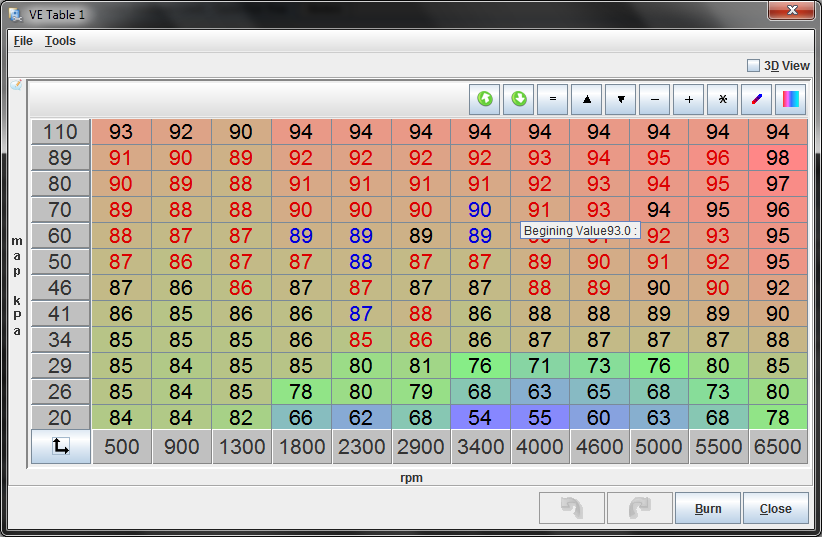The height and width of the screenshot is (537, 822).
Task: Click the Close button
Action: click(x=776, y=508)
